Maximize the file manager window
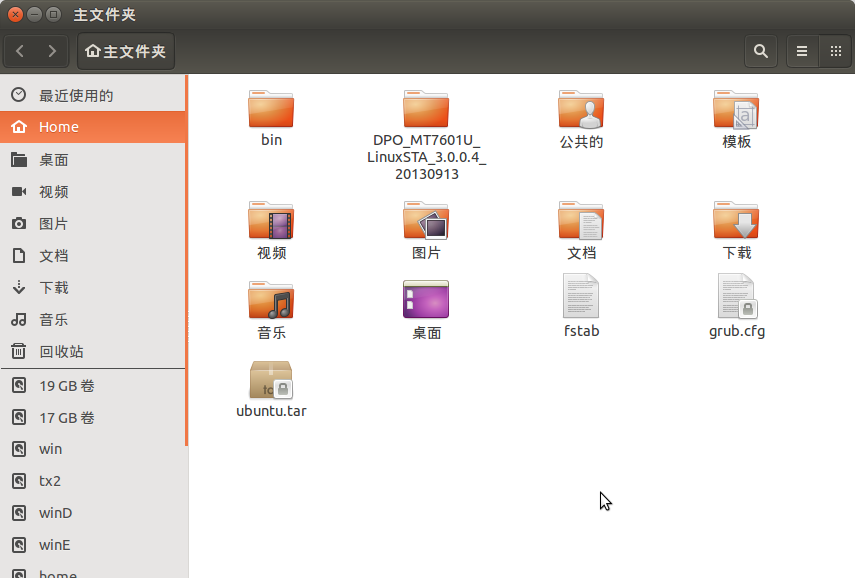 [53, 14]
